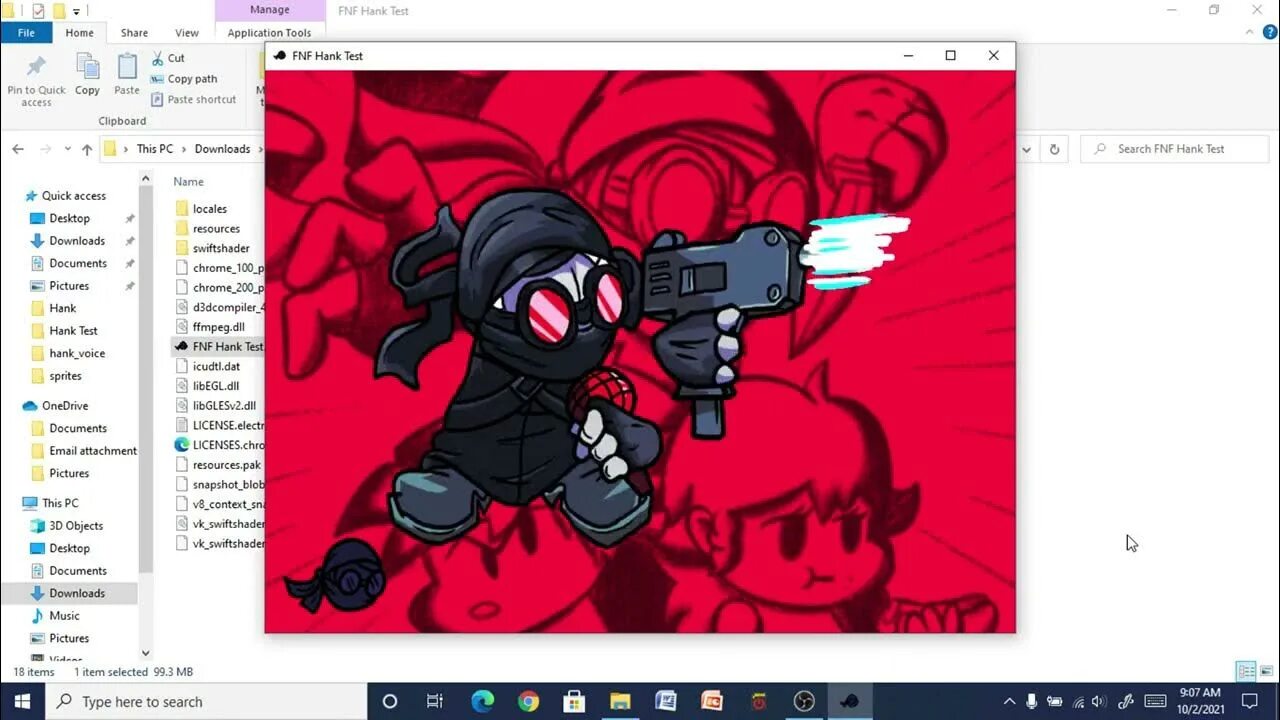Select the Manage contextual tab

click(x=269, y=10)
